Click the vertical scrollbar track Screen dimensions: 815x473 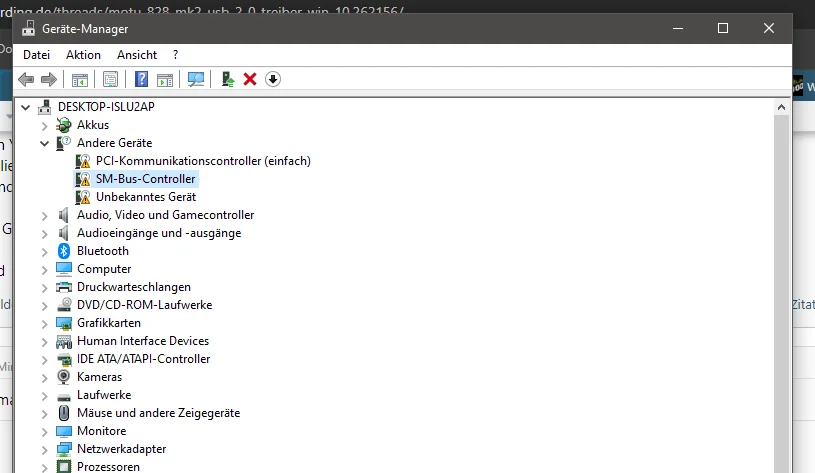[x=781, y=294]
